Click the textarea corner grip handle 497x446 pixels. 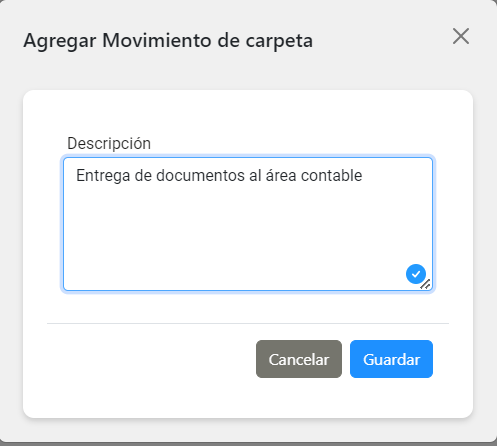426,284
